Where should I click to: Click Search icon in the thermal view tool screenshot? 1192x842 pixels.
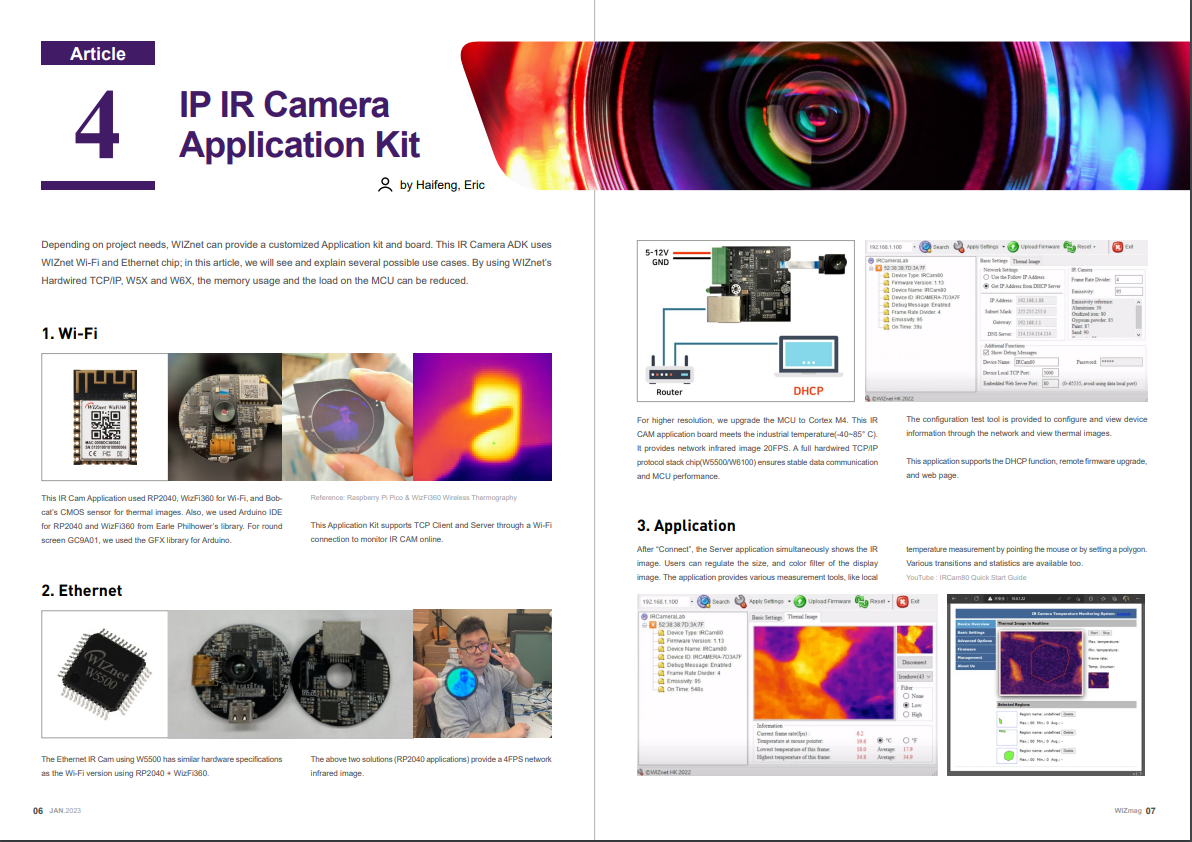[704, 601]
